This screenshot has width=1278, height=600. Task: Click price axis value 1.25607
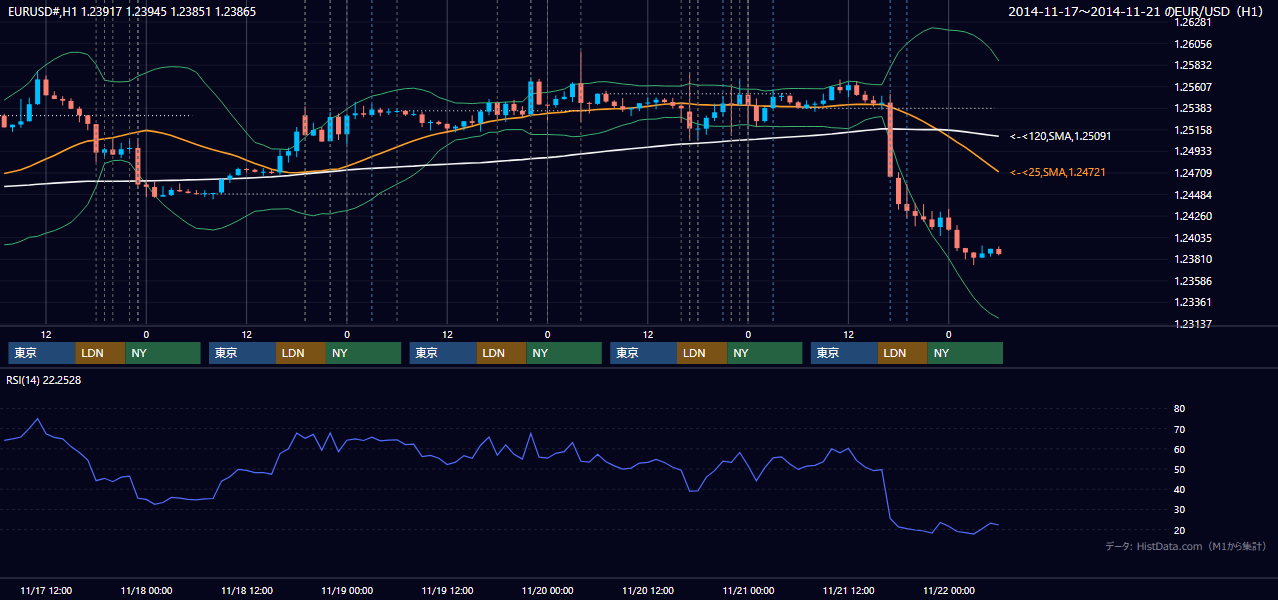click(1193, 87)
